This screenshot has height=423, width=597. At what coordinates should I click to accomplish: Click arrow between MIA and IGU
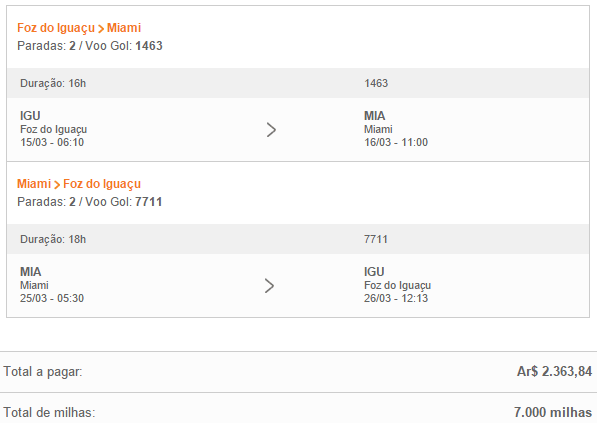[269, 286]
